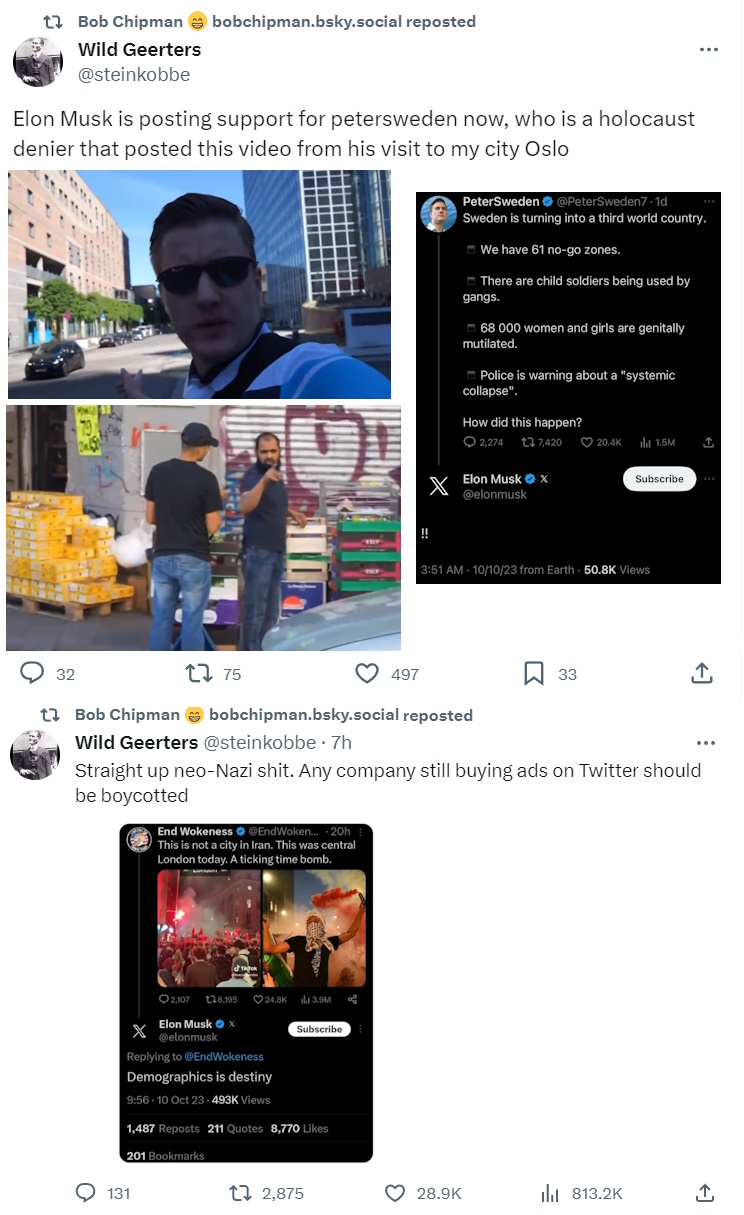Click the second Bob Chipman reposted label
This screenshot has height=1215, width=744.
(274, 715)
